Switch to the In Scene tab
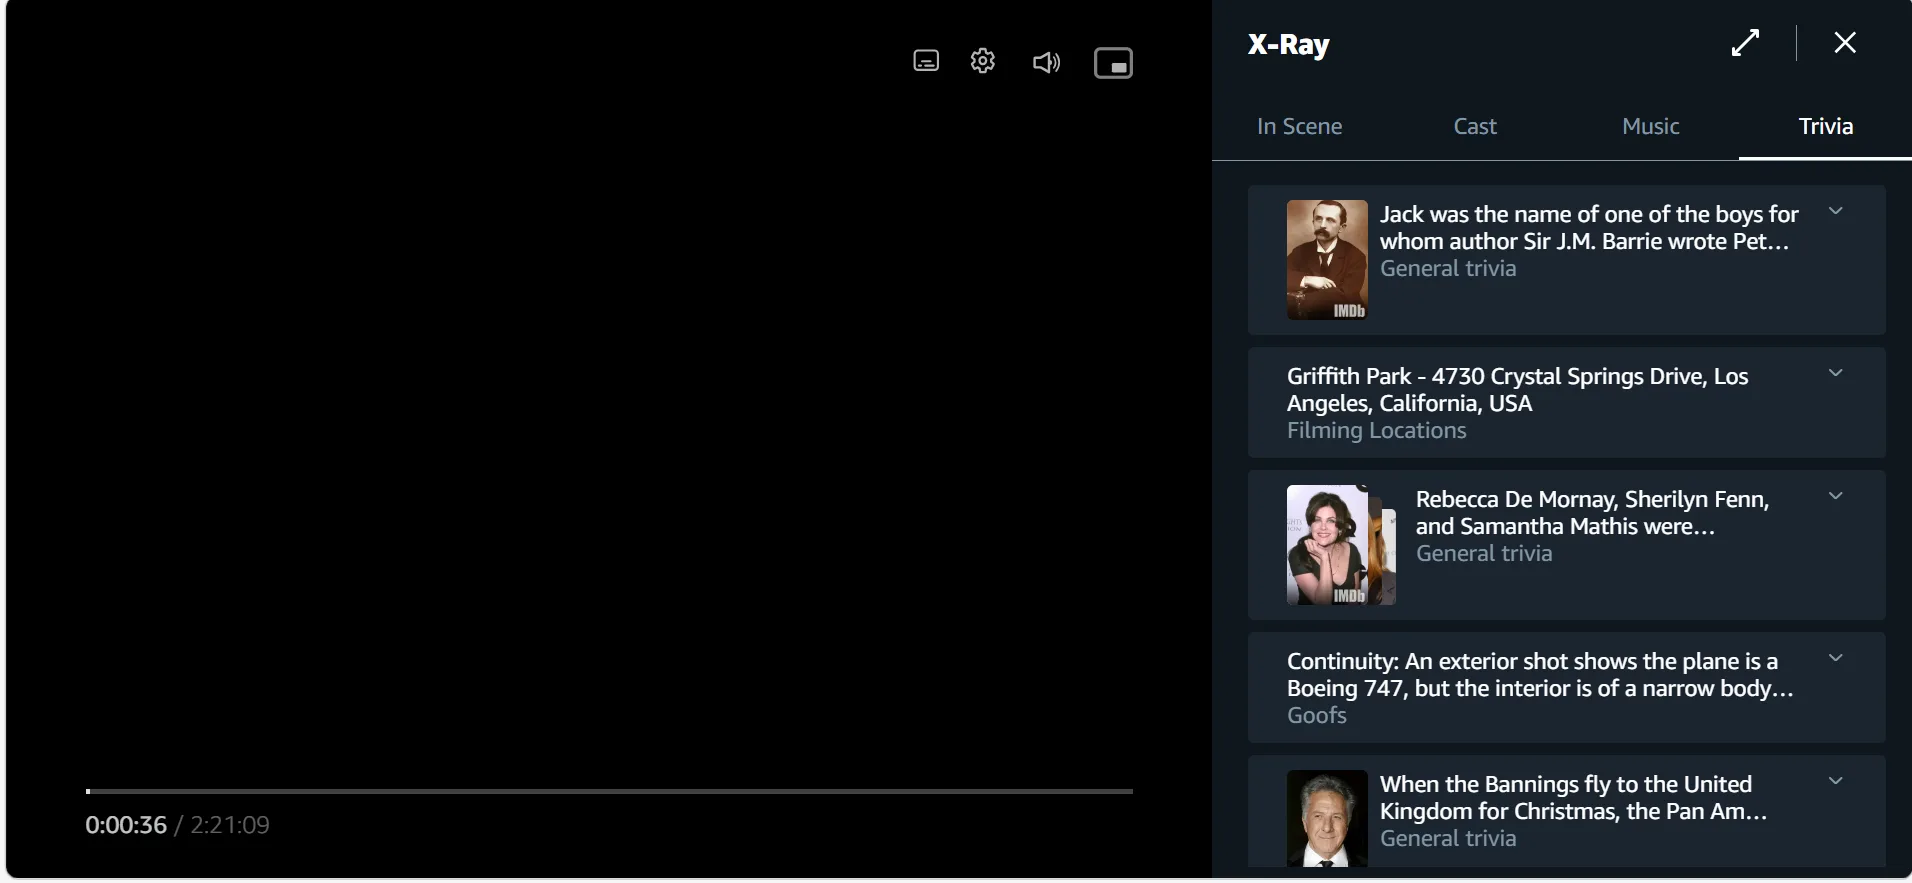 pyautogui.click(x=1299, y=126)
